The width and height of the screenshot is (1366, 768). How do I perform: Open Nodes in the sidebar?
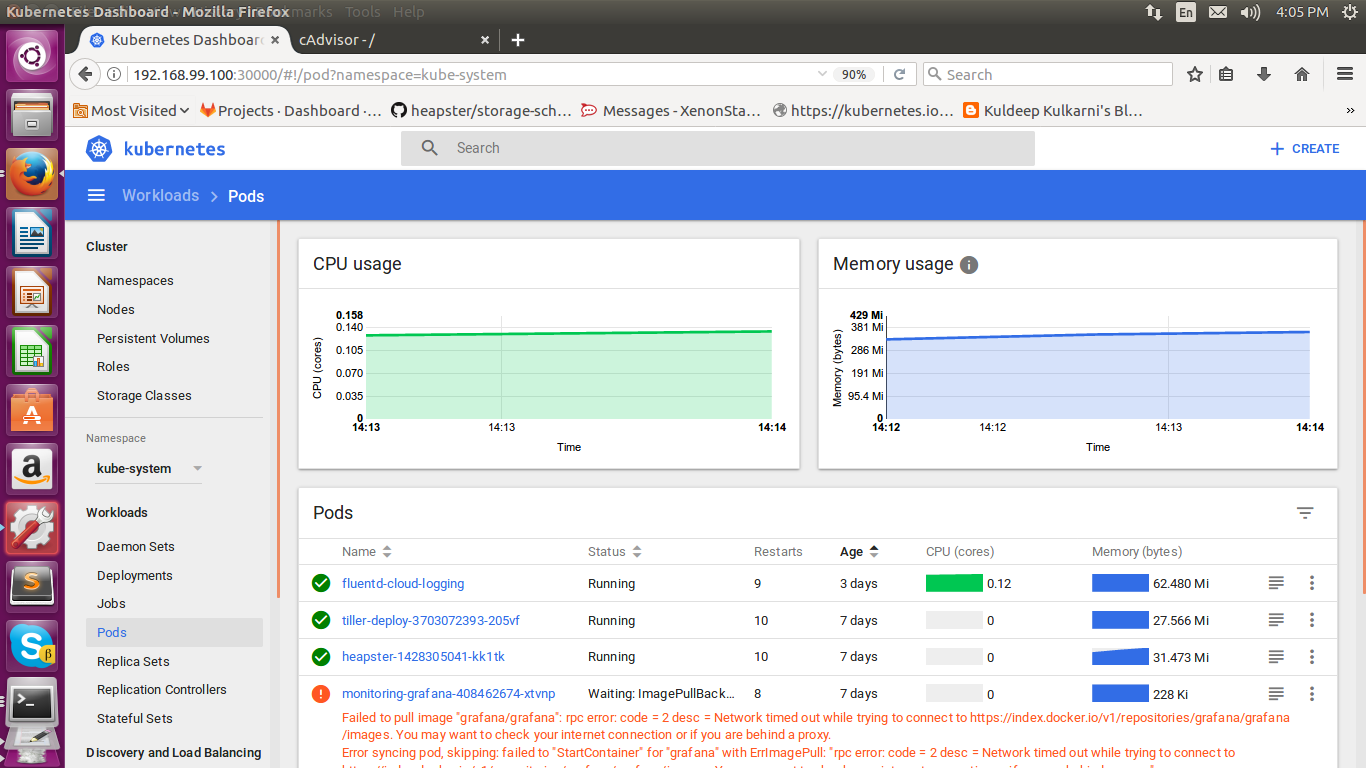point(116,310)
